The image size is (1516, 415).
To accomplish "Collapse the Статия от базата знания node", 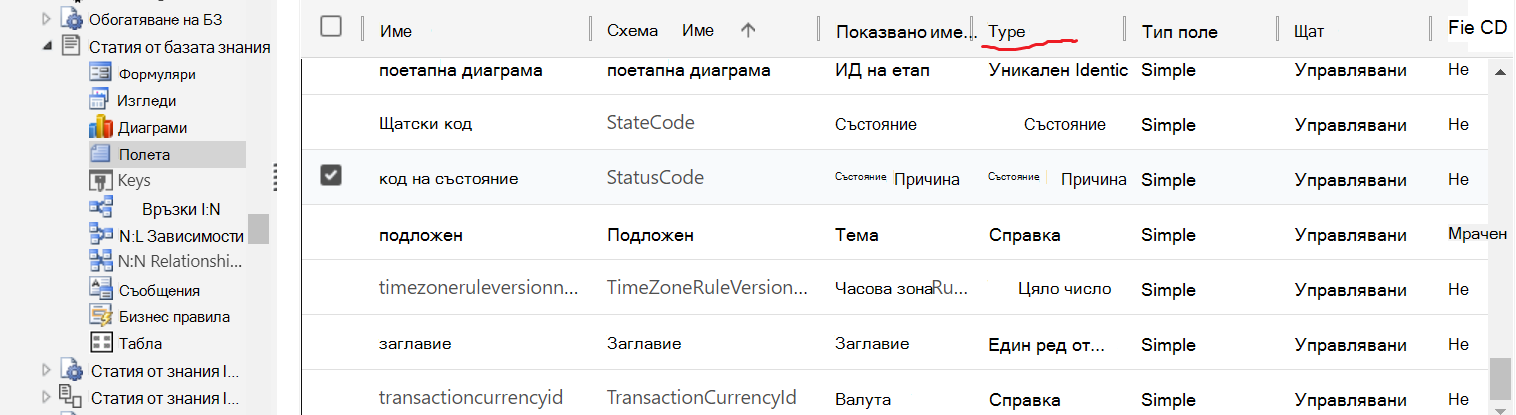I will [x=47, y=46].
